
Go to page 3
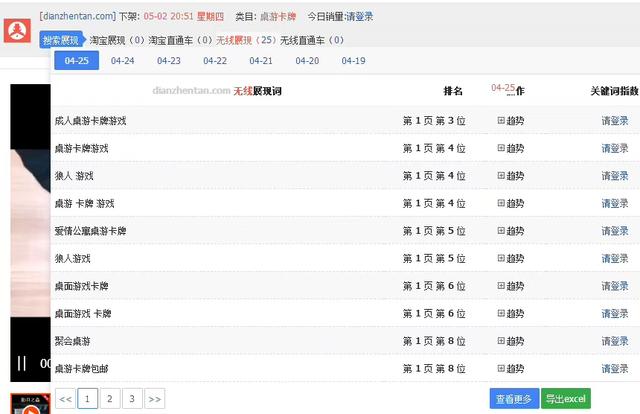(x=132, y=398)
